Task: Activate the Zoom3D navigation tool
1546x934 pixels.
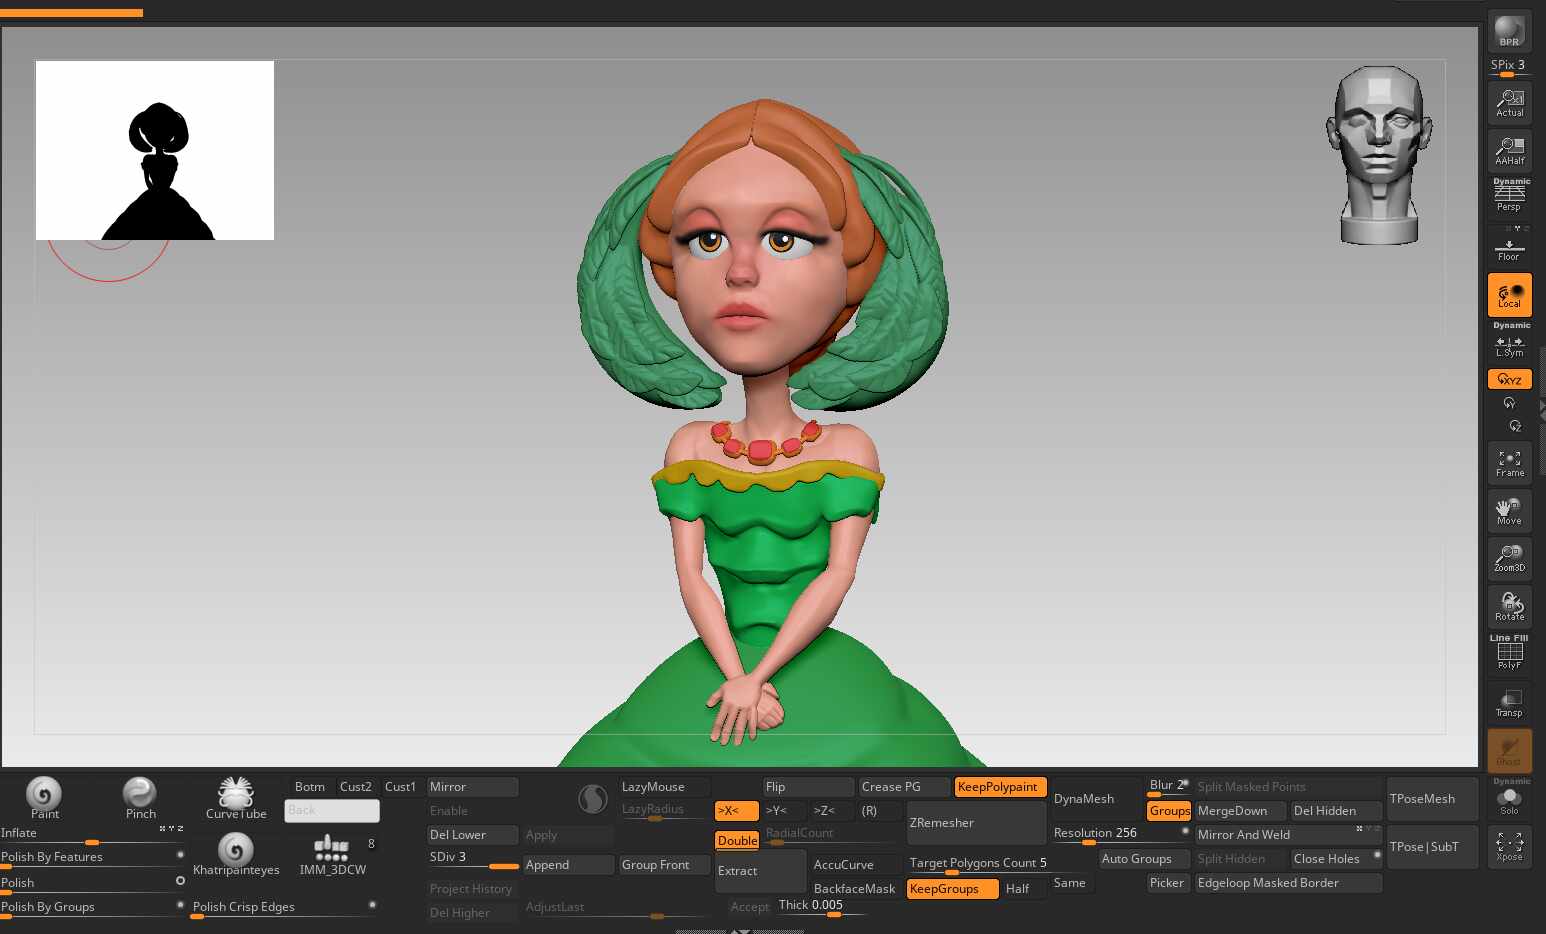Action: 1509,557
